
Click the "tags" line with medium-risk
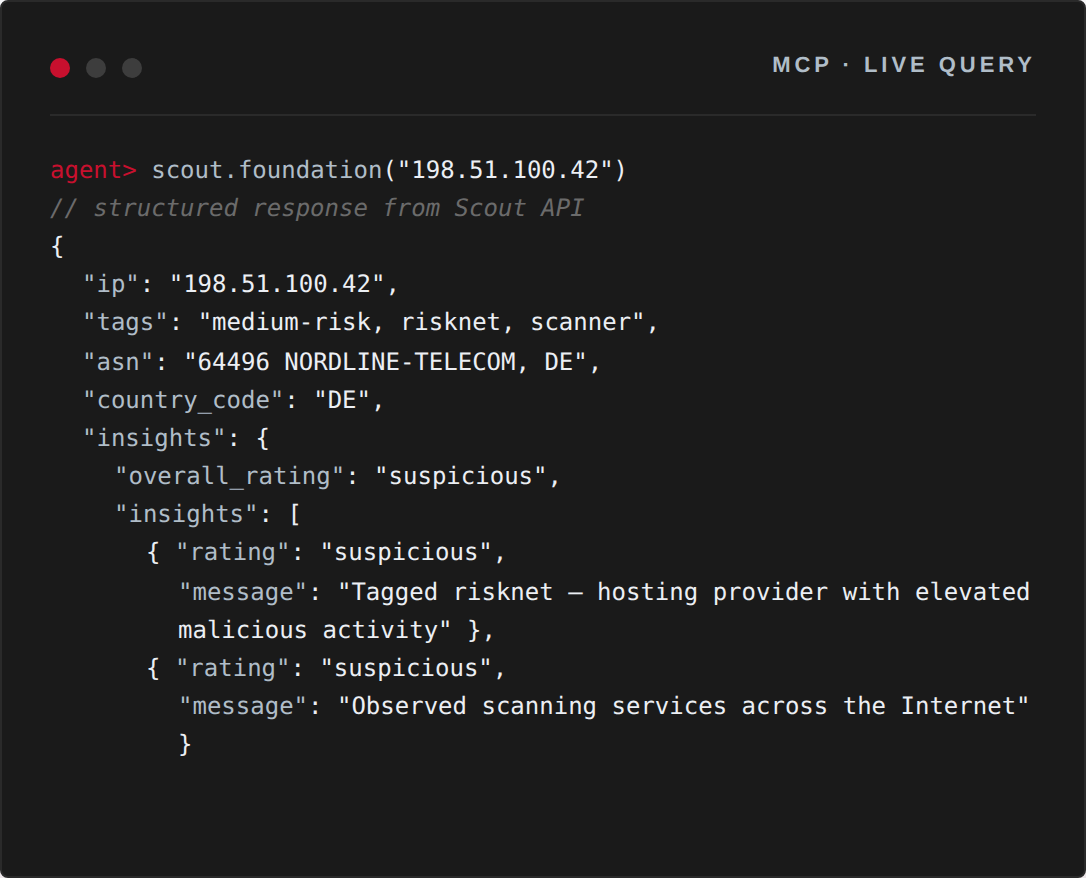click(x=371, y=322)
